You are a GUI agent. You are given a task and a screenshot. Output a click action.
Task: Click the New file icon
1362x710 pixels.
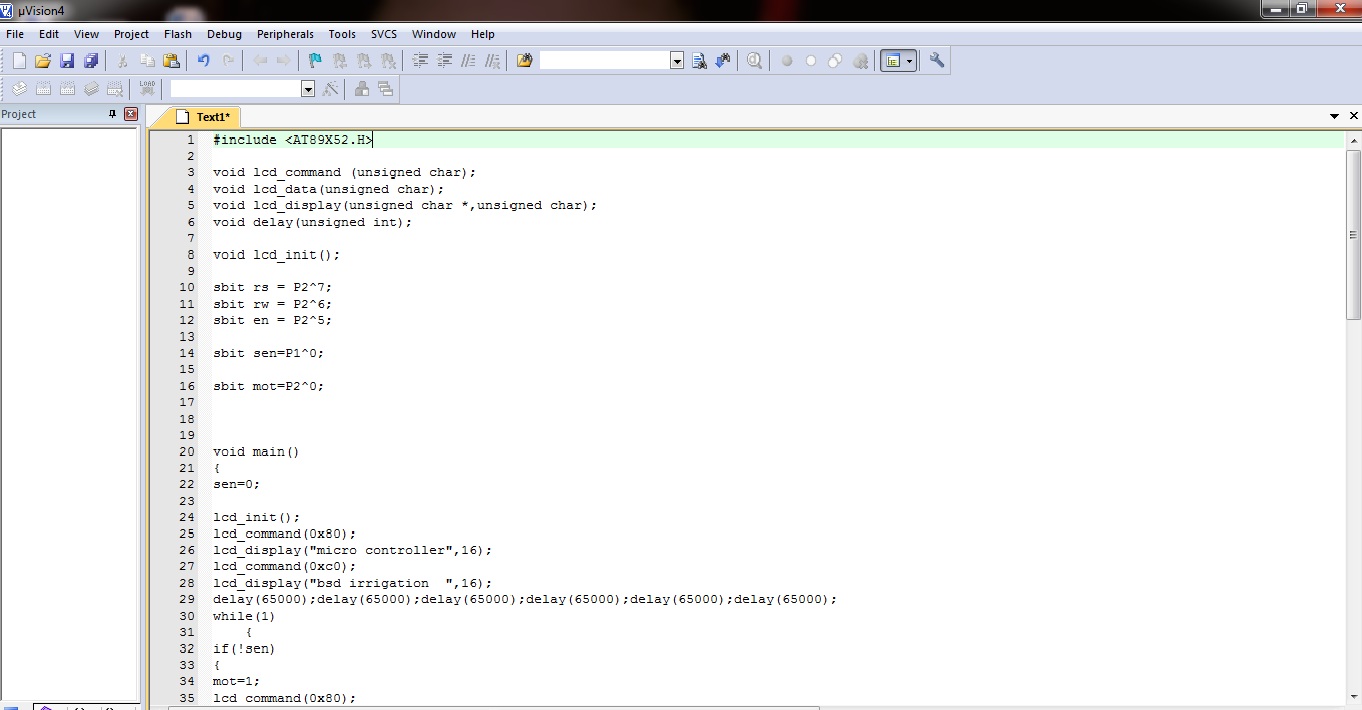(19, 61)
